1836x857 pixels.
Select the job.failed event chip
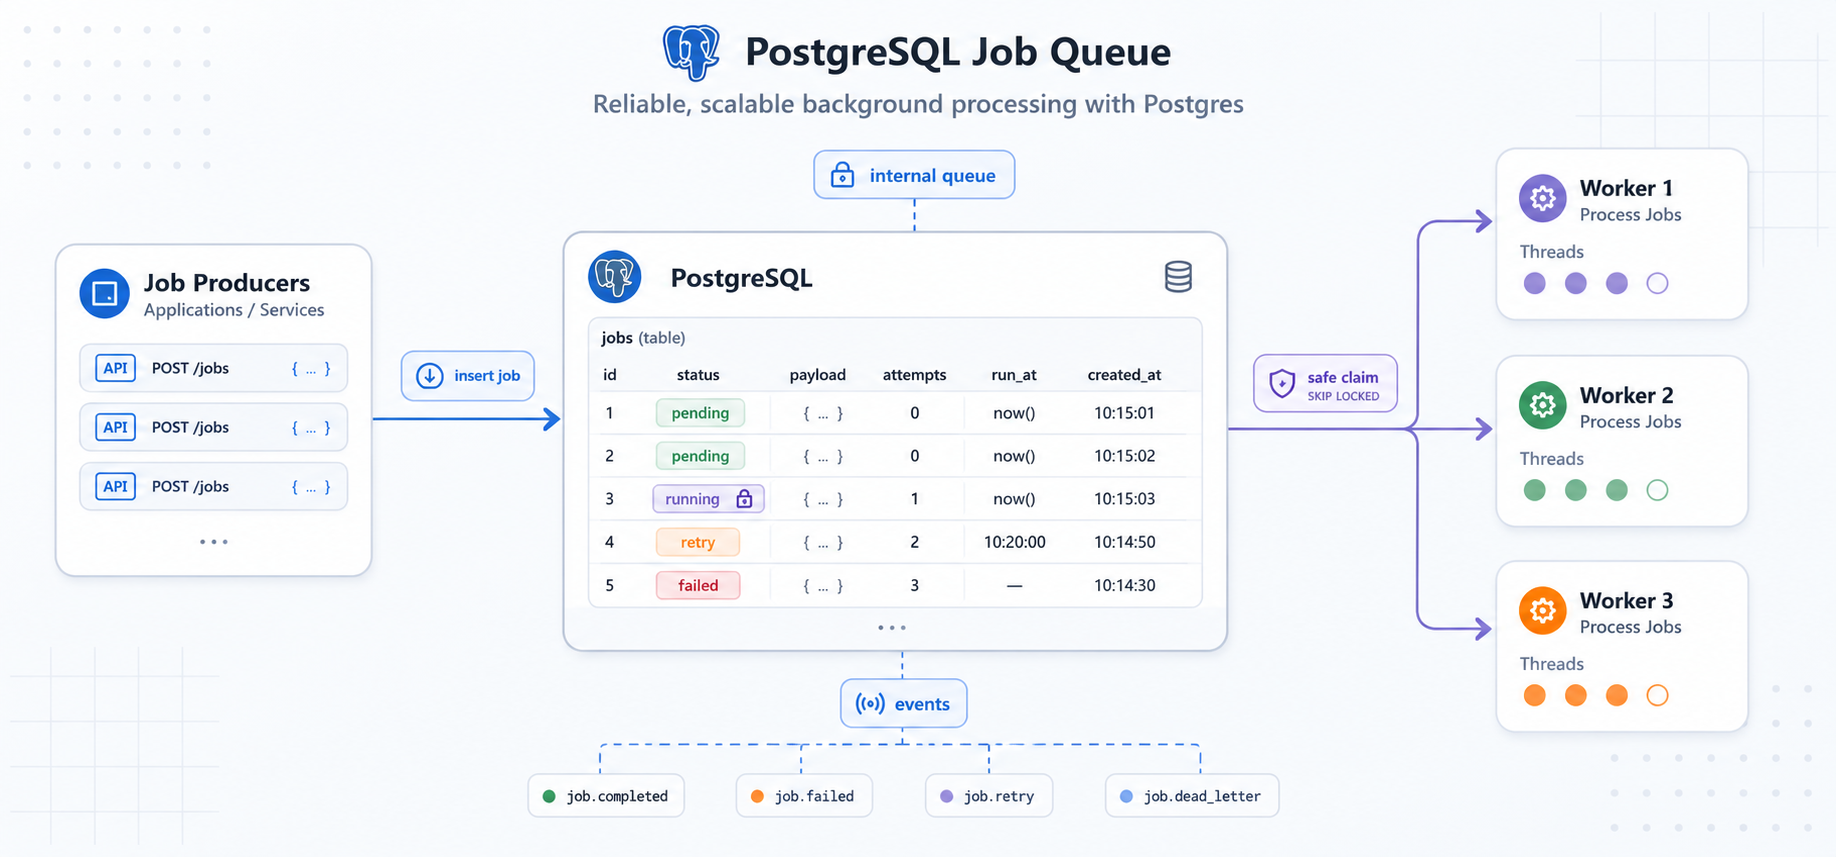click(x=804, y=796)
